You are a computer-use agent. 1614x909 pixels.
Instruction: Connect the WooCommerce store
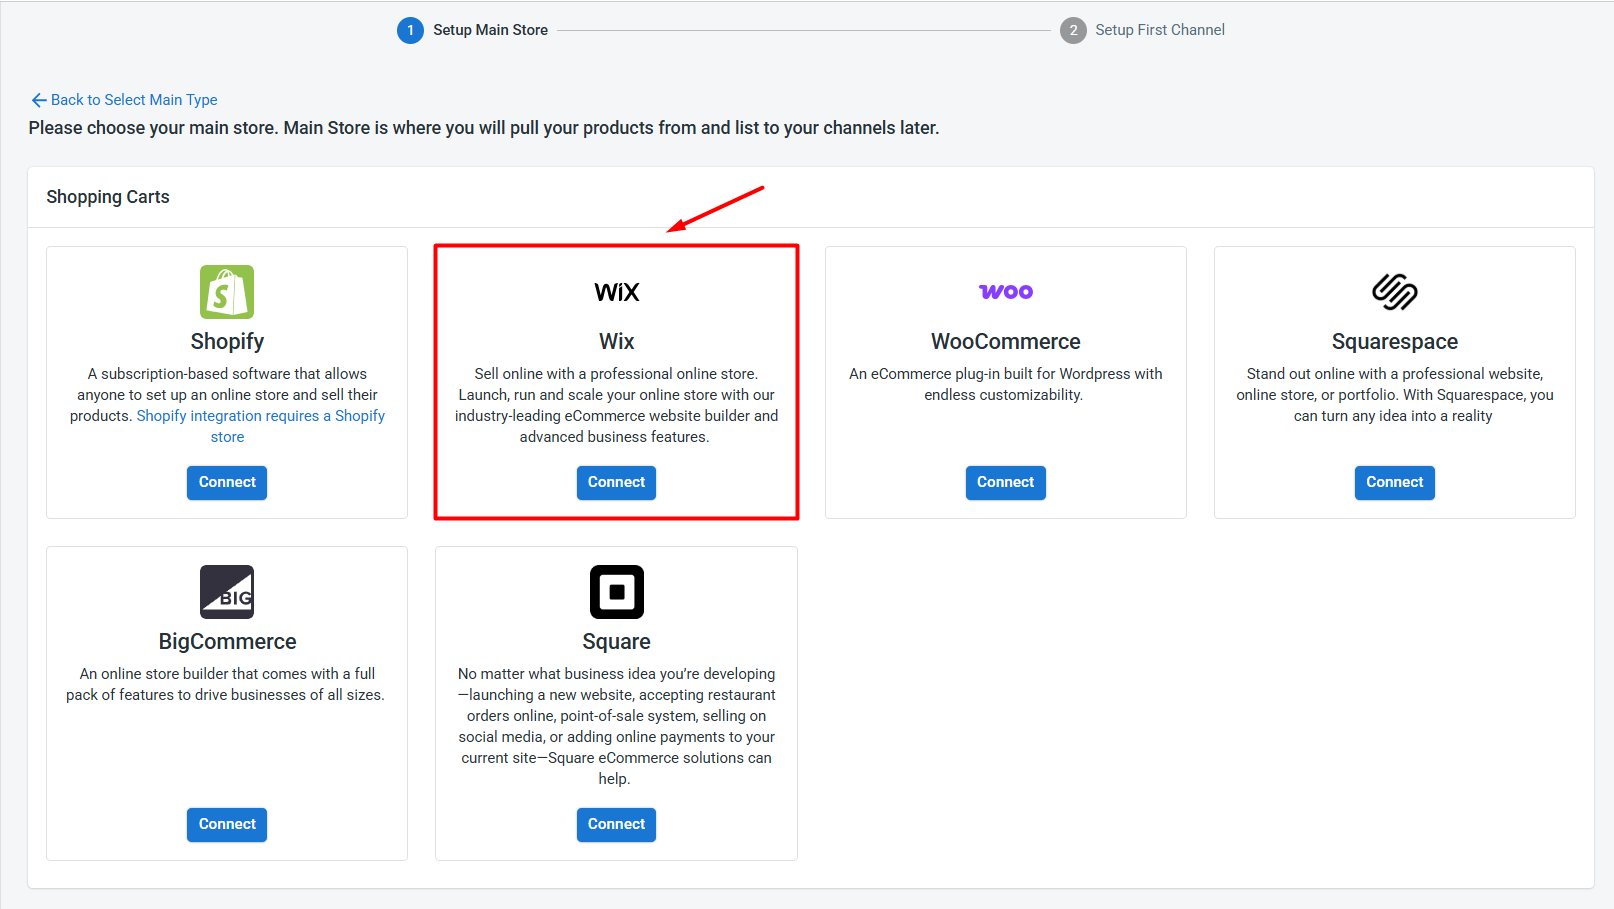[x=1006, y=482]
